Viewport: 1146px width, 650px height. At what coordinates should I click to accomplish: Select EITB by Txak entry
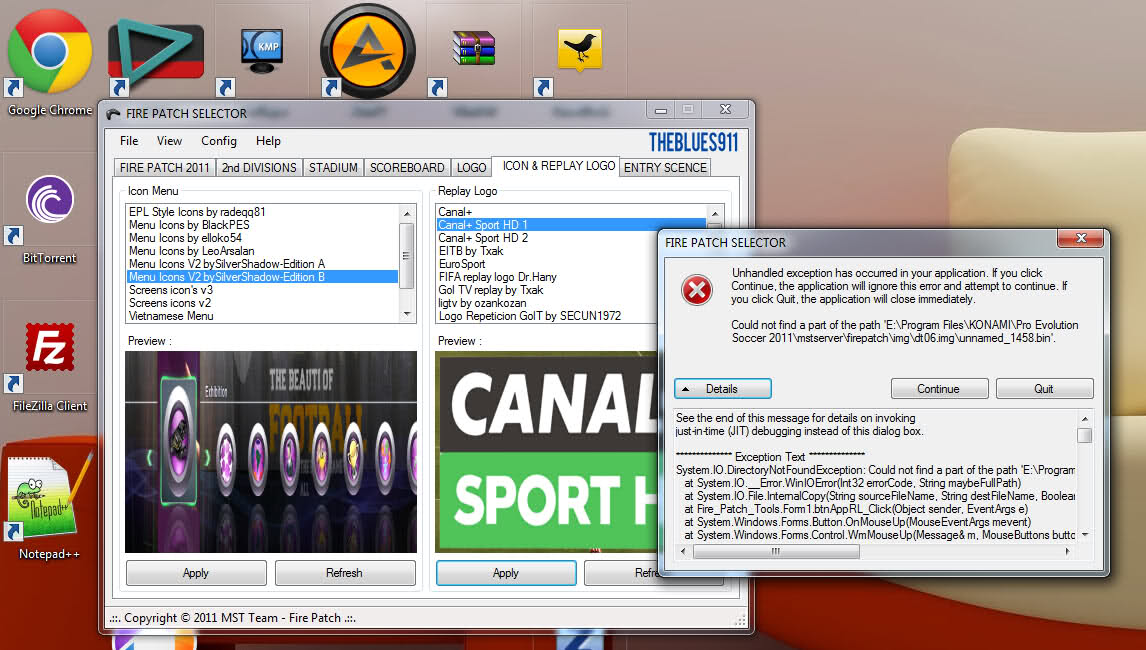tap(547, 251)
